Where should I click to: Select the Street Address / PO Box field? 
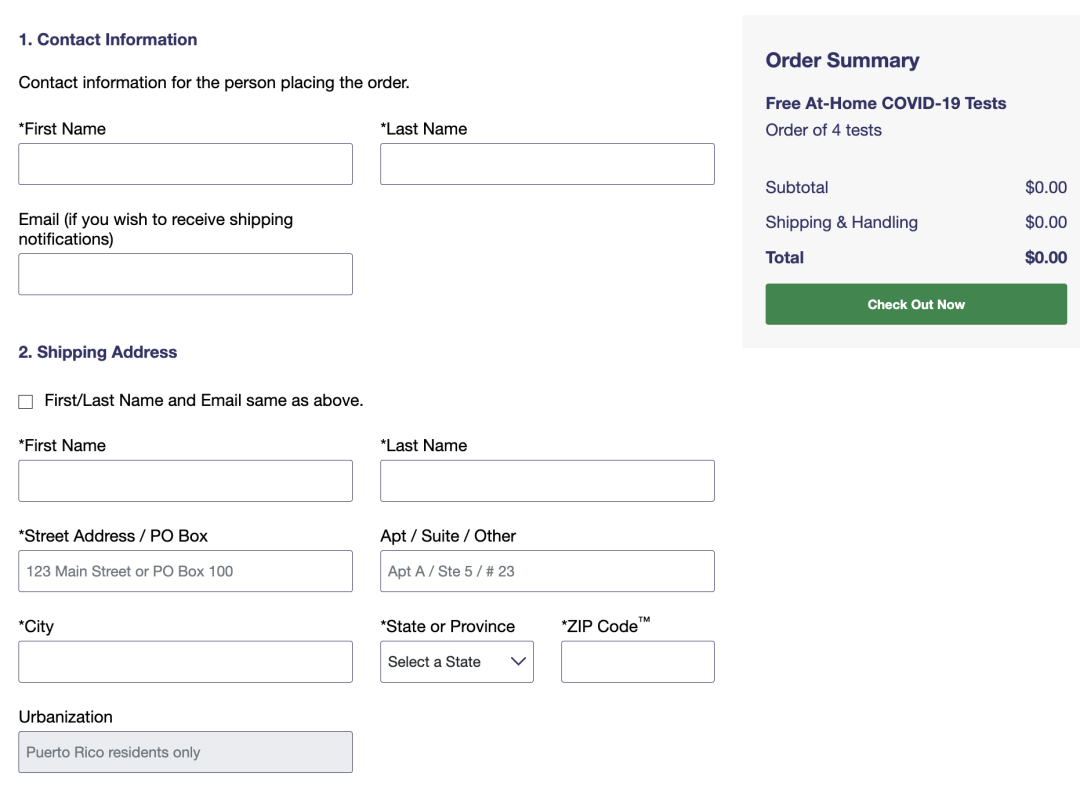tap(185, 571)
